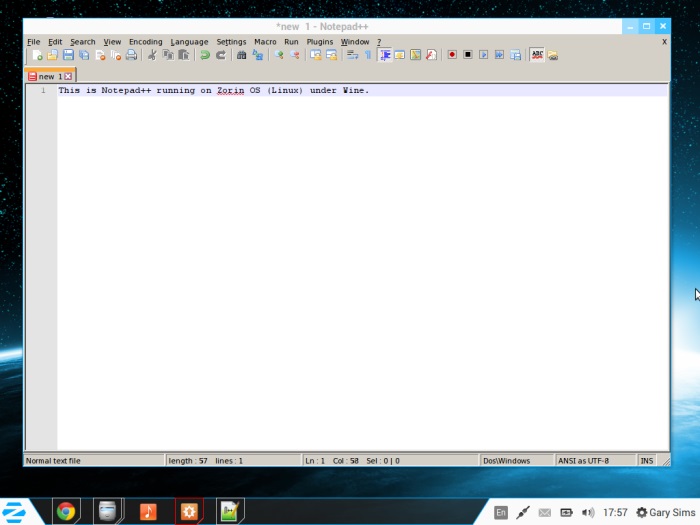This screenshot has height=525, width=700.
Task: Open the Language menu
Action: [x=189, y=42]
